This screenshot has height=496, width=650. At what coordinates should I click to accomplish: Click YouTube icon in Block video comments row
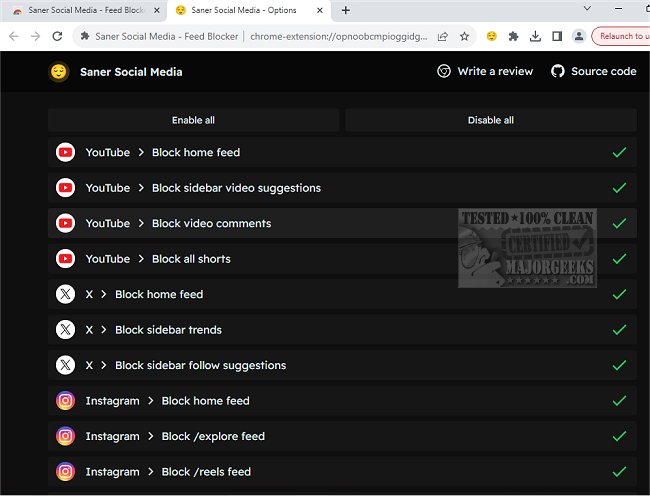pyautogui.click(x=65, y=223)
